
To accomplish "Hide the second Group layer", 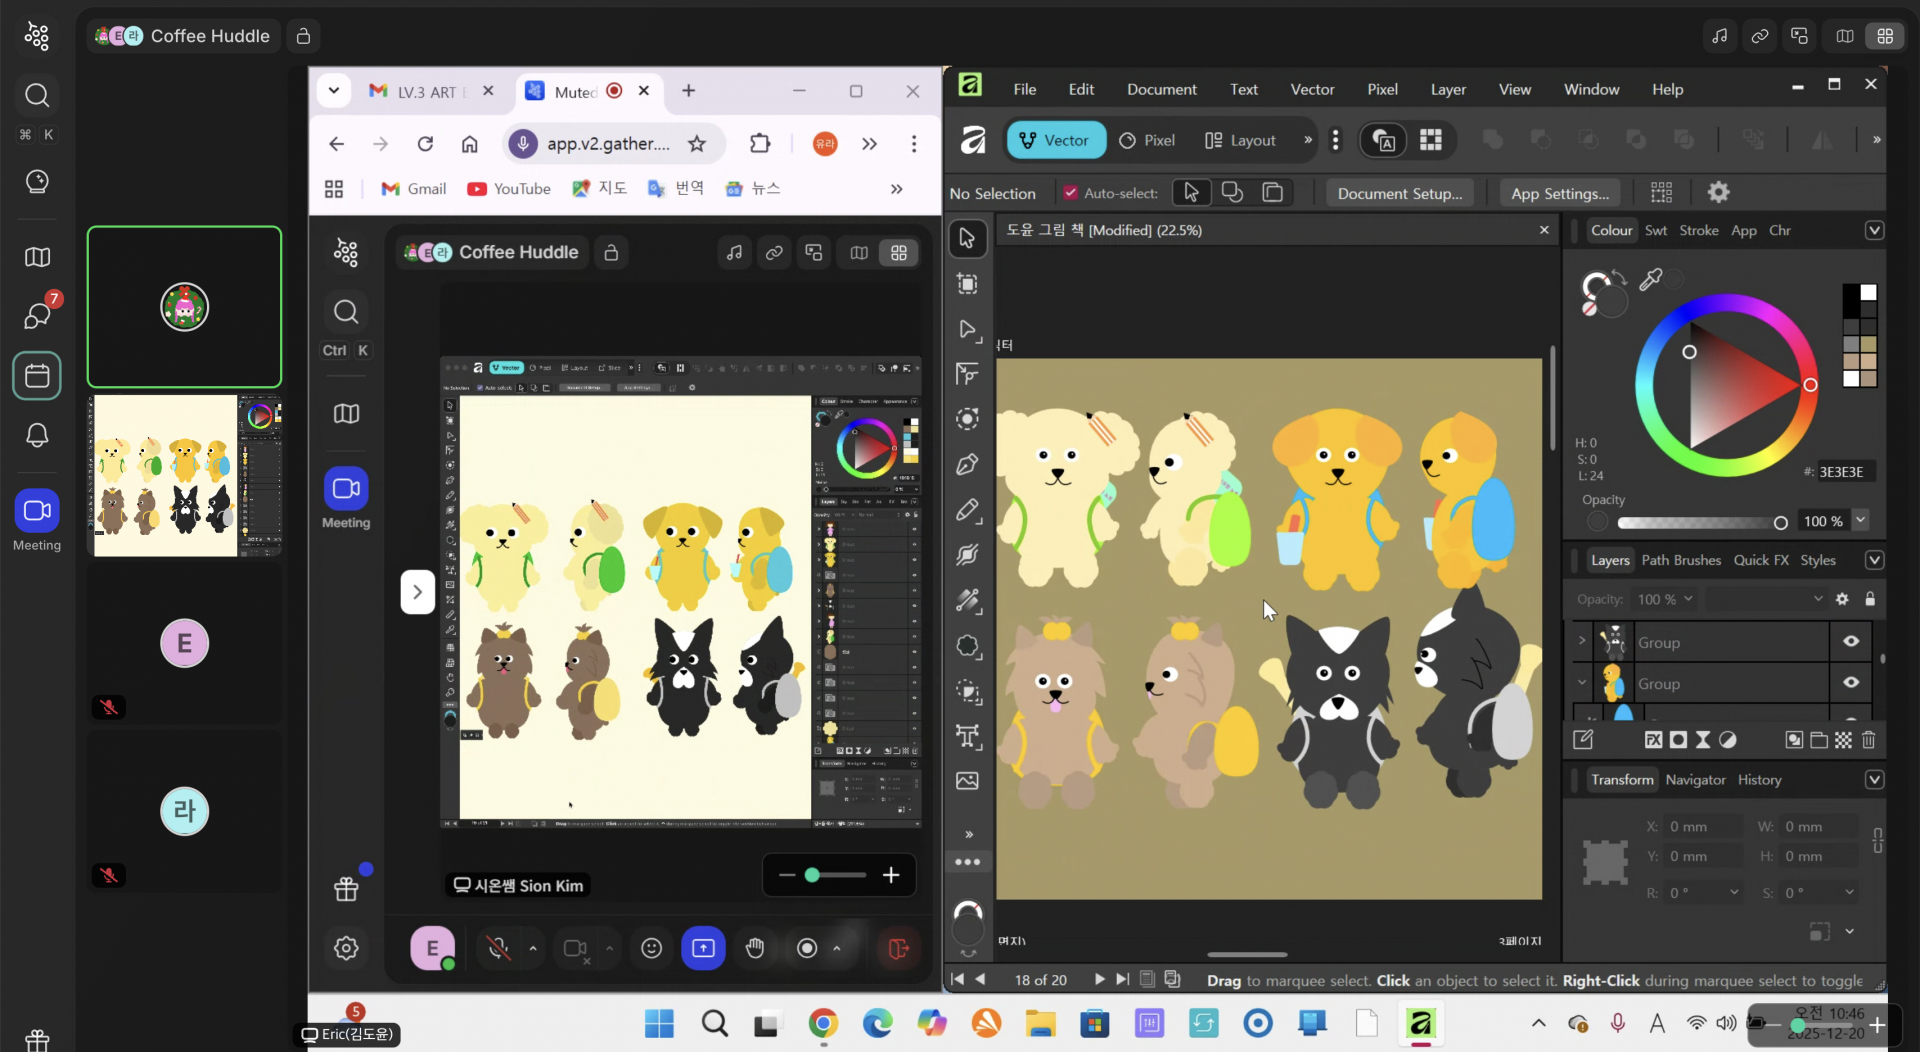I will (x=1851, y=683).
